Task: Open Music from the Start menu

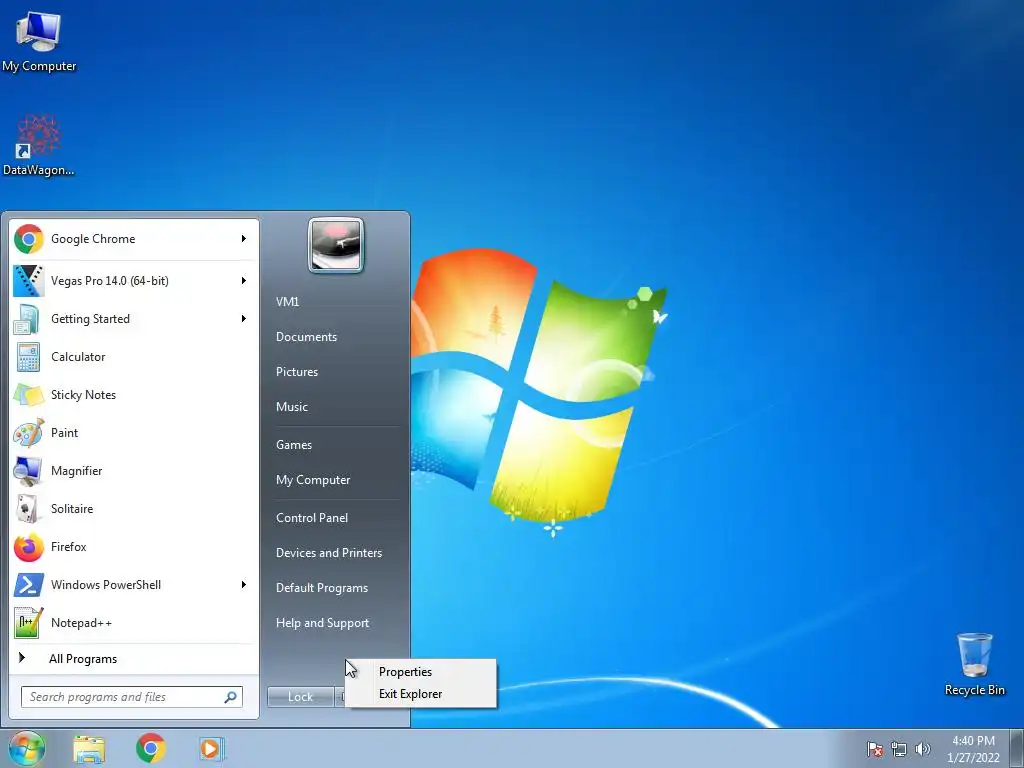Action: coord(292,407)
